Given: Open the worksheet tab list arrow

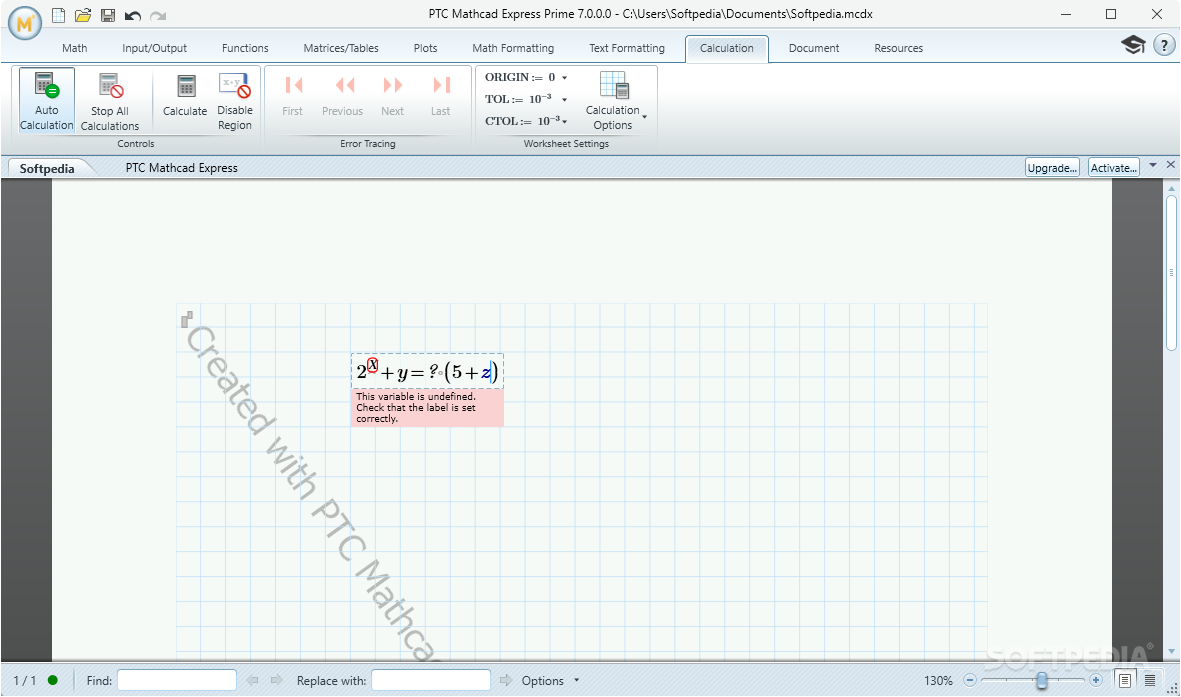Looking at the screenshot, I should tap(1153, 165).
